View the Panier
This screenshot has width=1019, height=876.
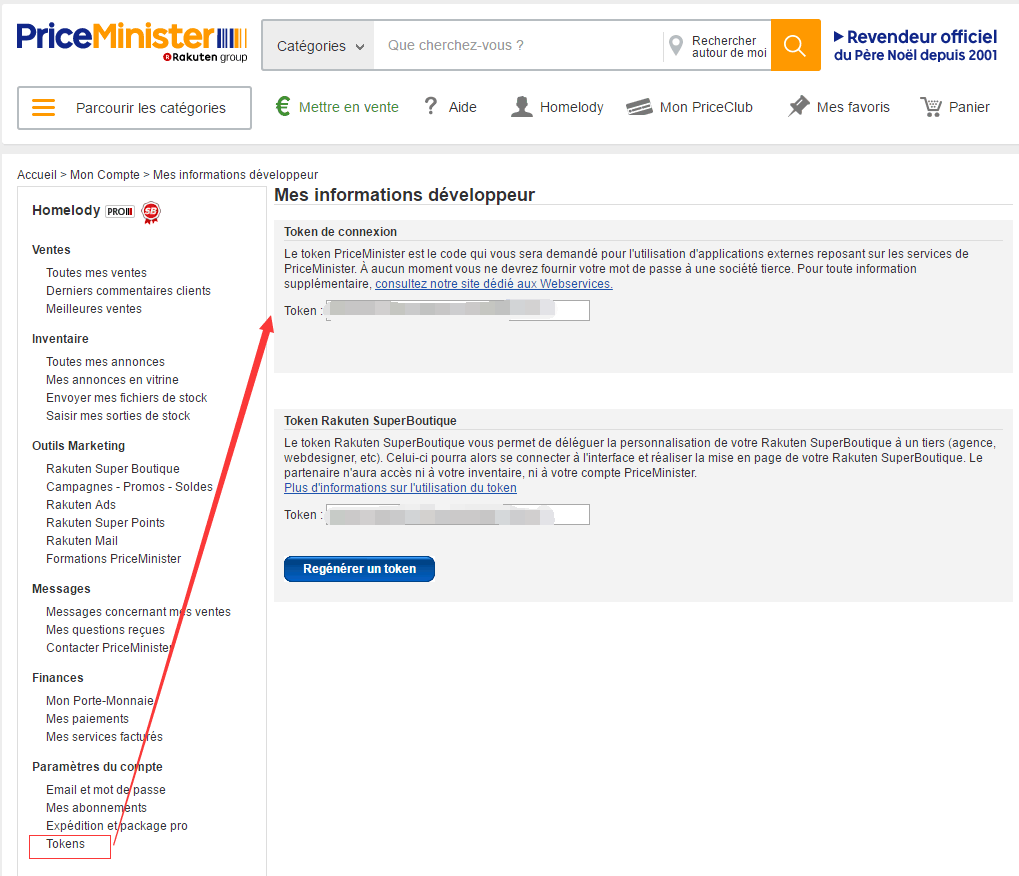pos(969,107)
